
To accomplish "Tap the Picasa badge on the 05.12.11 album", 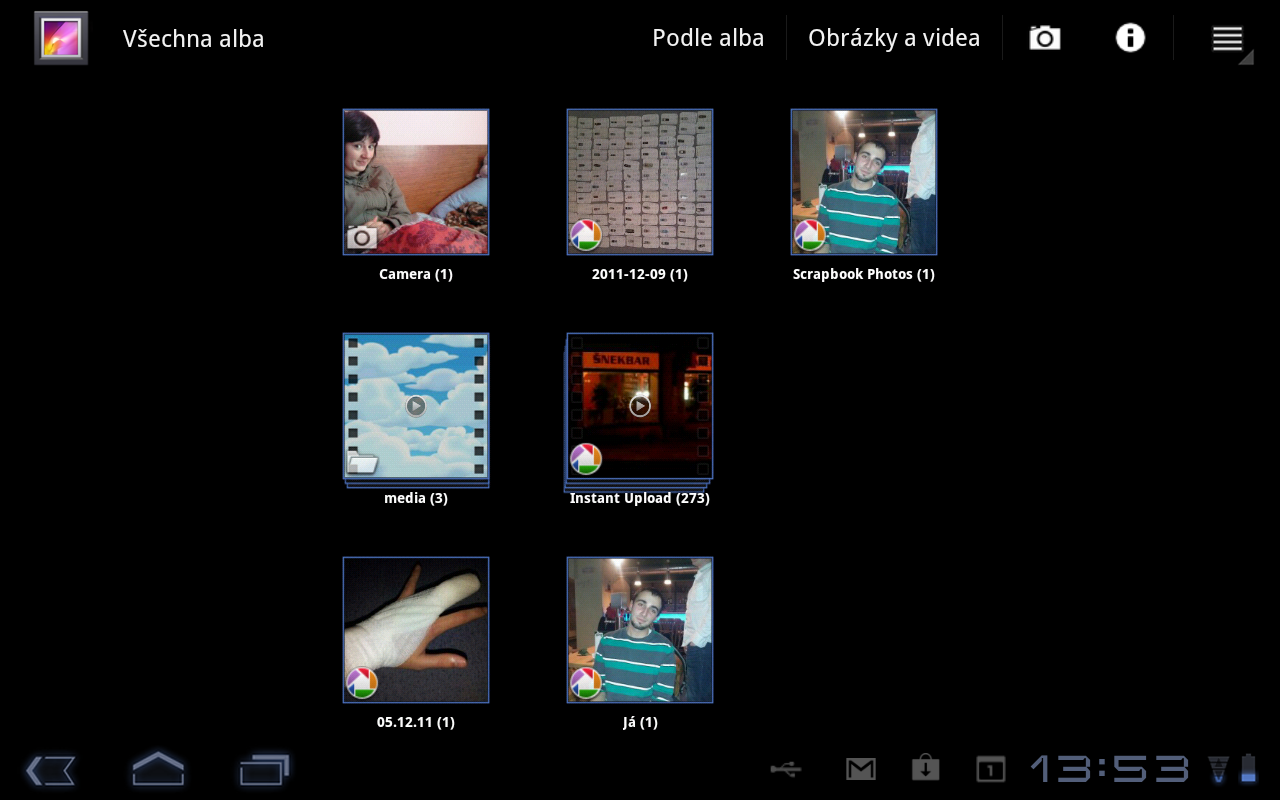I will [x=362, y=682].
